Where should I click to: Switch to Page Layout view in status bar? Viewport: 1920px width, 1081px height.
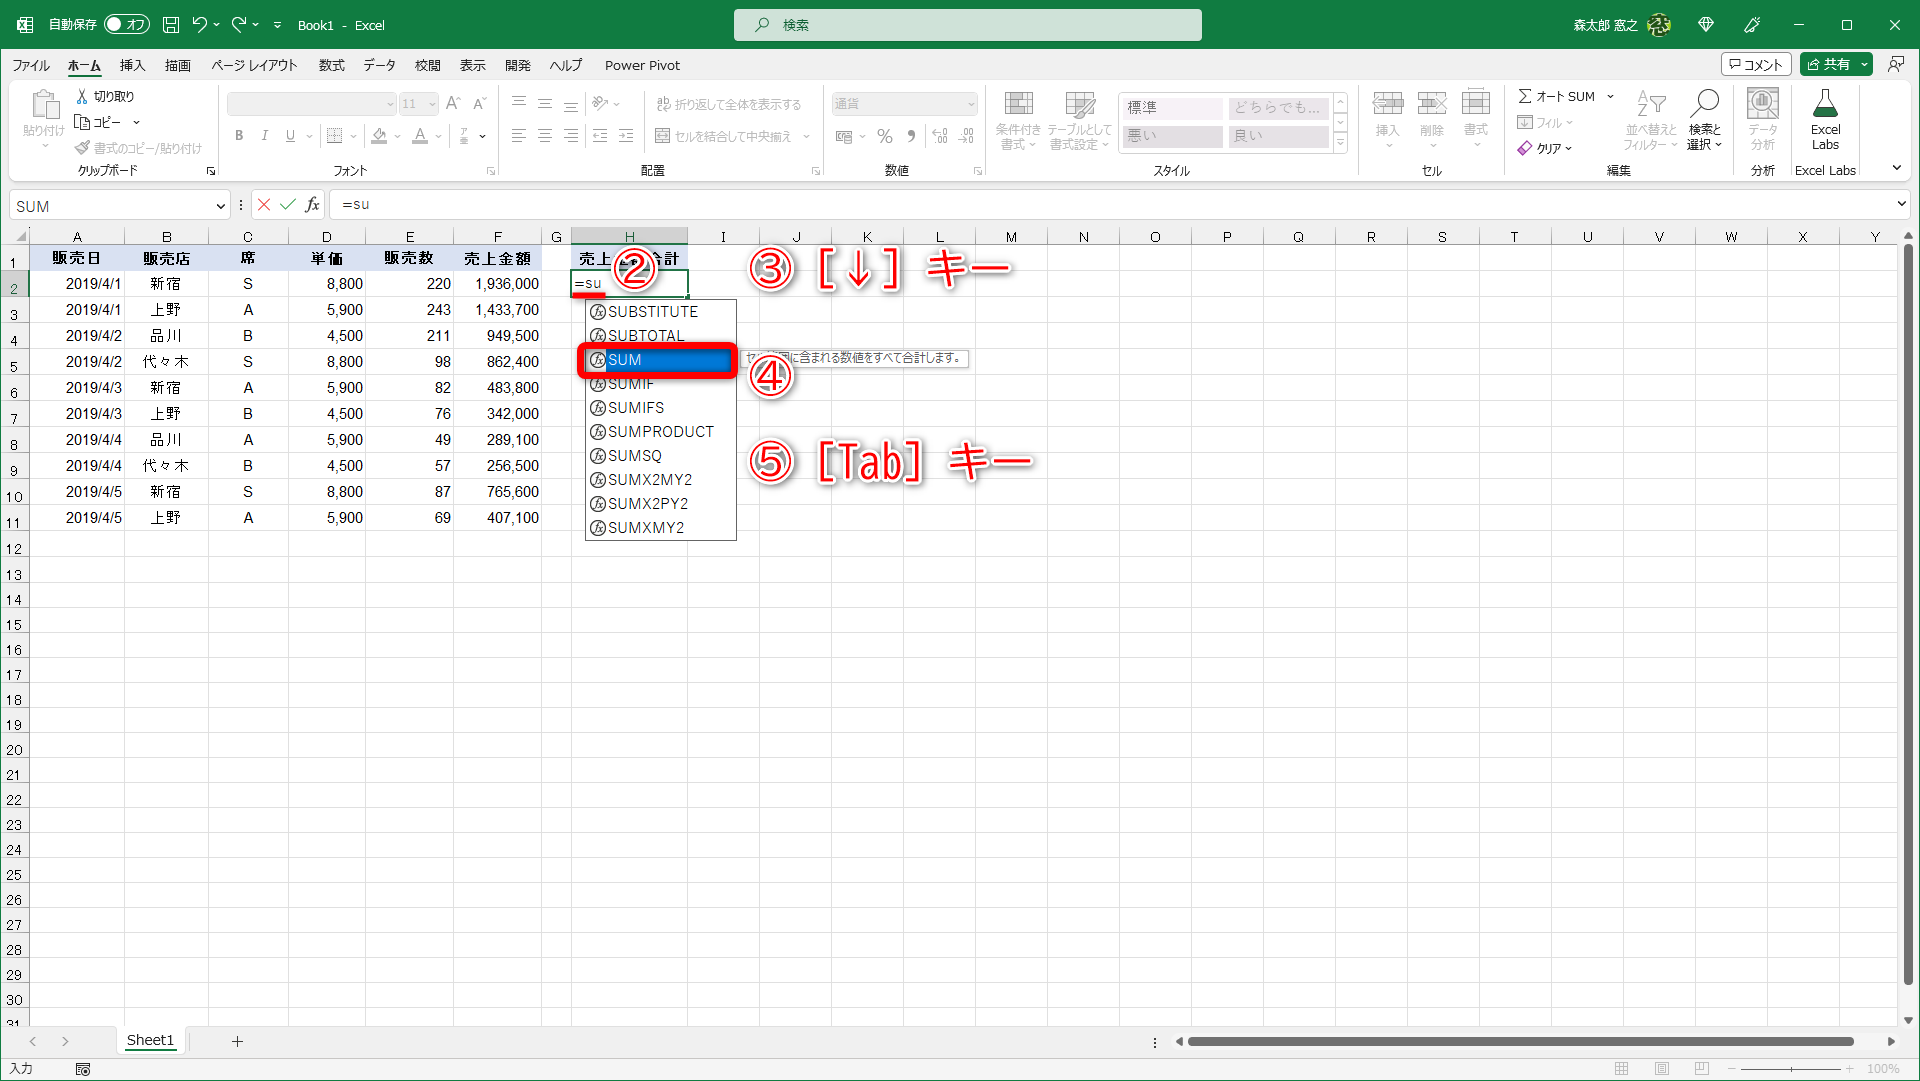coord(1662,1069)
